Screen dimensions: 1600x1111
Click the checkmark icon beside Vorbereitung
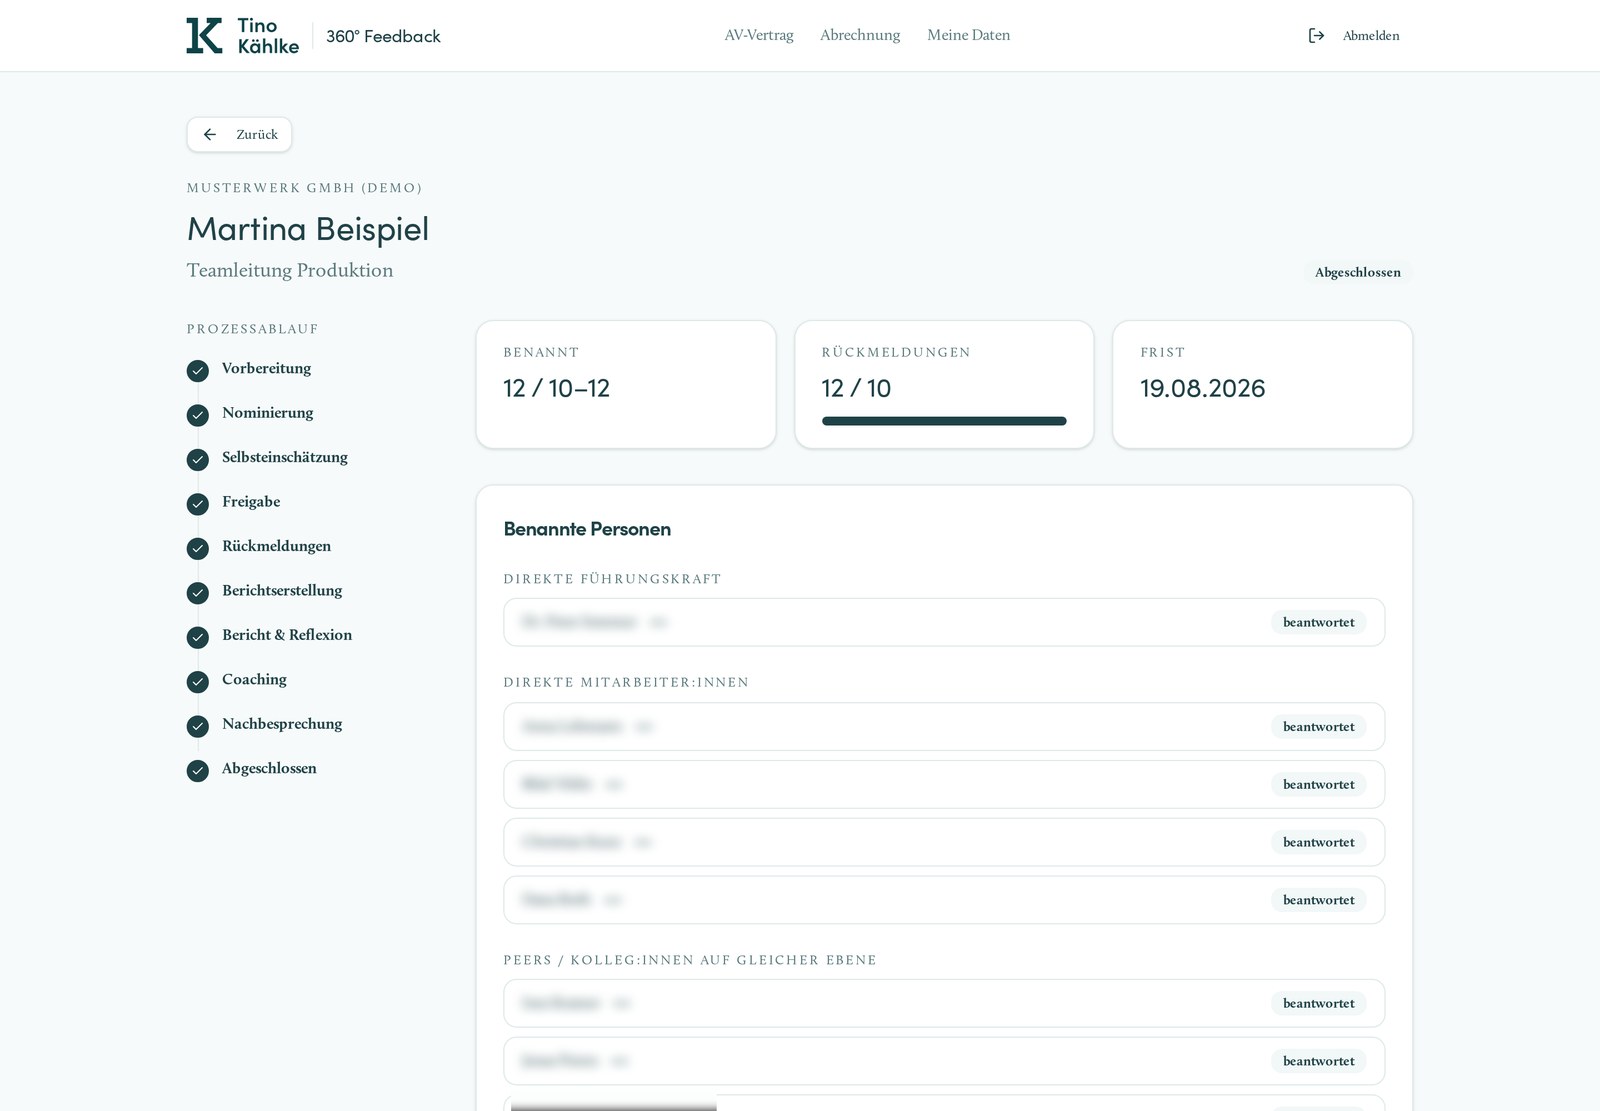198,370
